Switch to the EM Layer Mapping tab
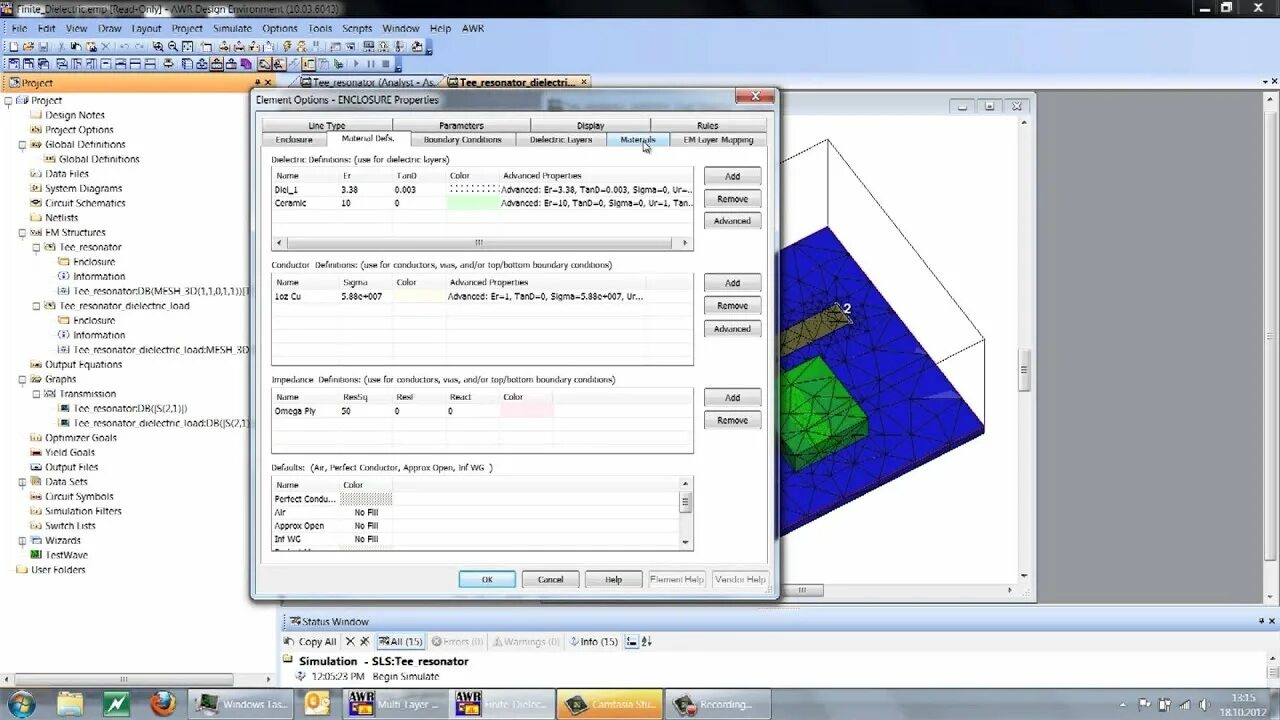 pyautogui.click(x=718, y=140)
